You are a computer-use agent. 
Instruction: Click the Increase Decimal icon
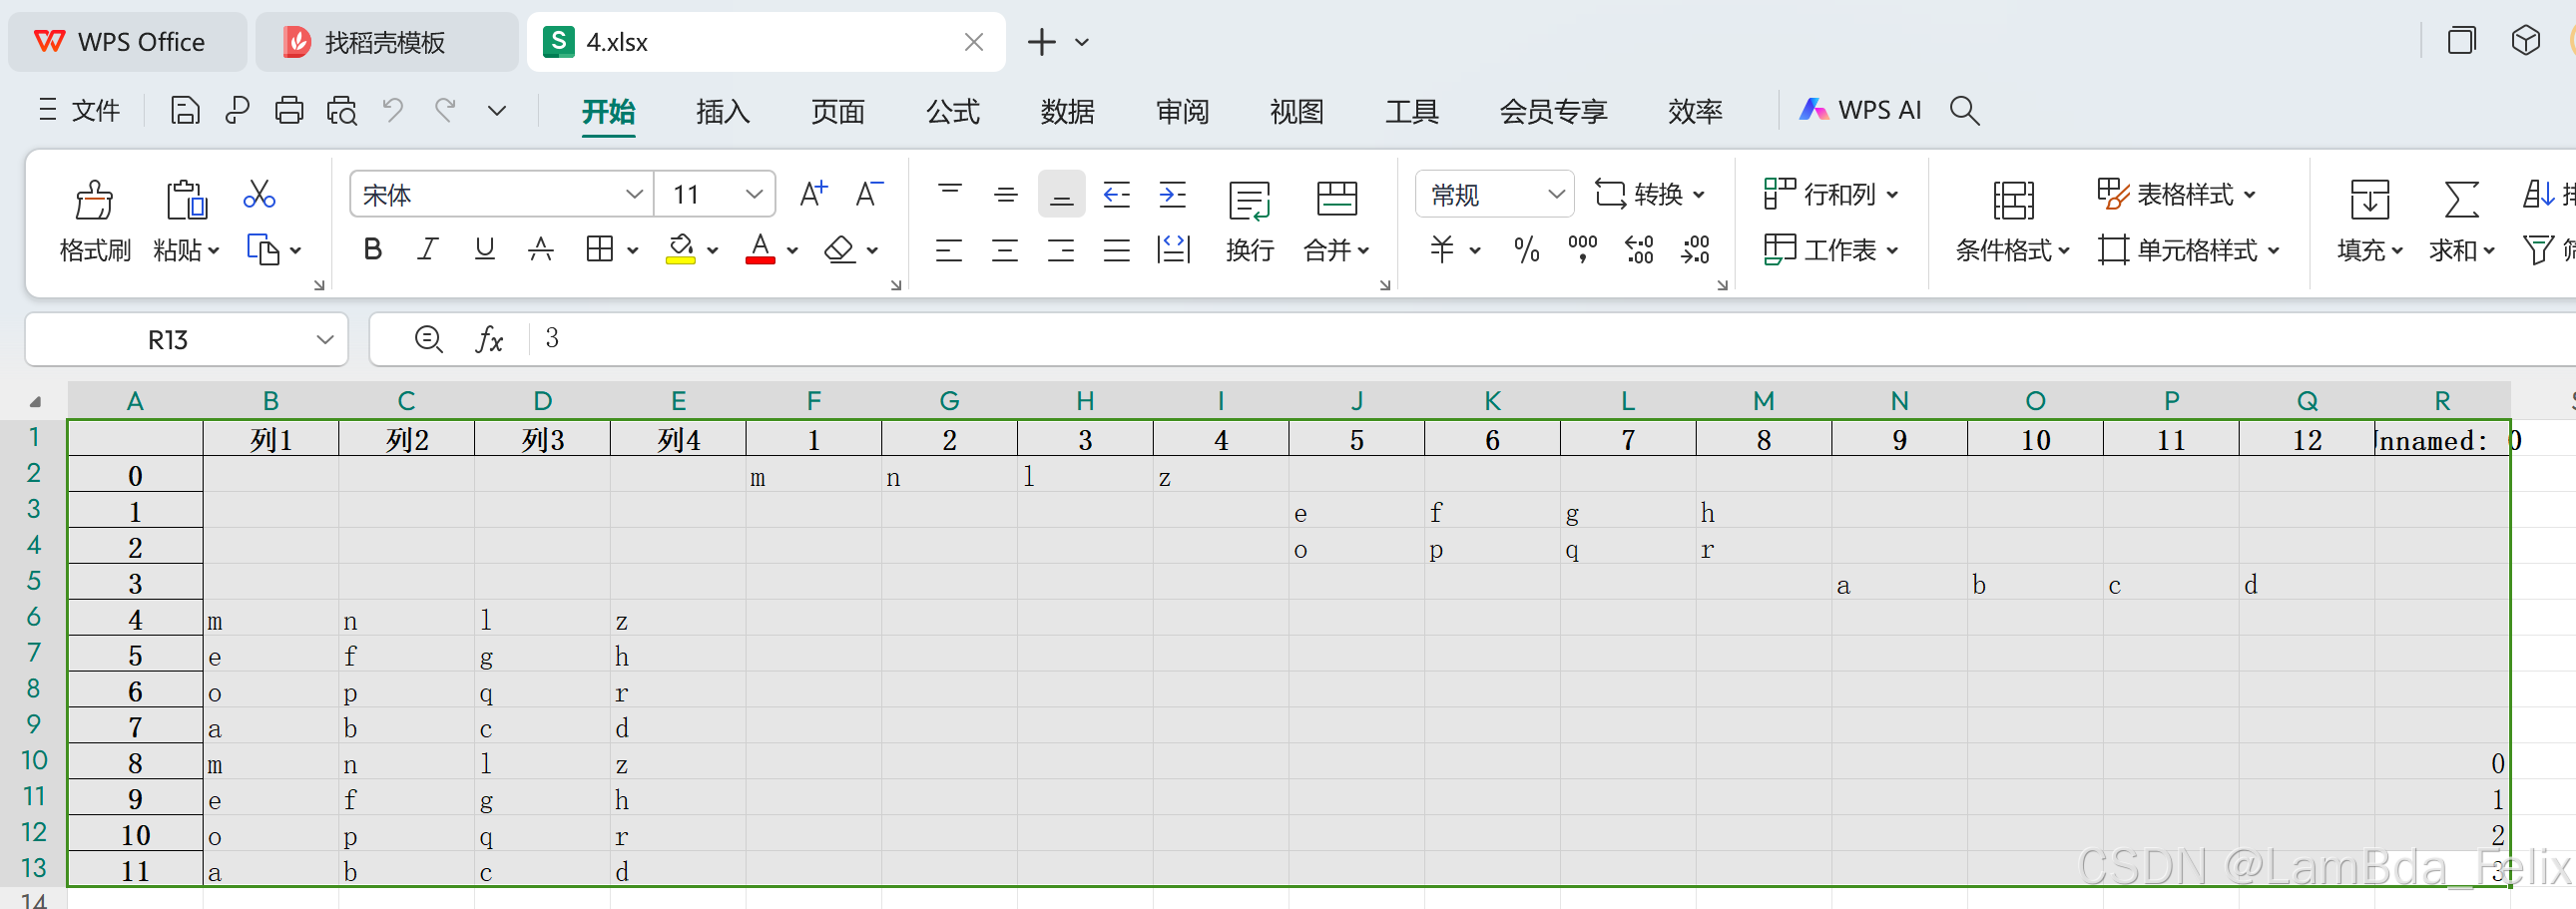[1640, 250]
